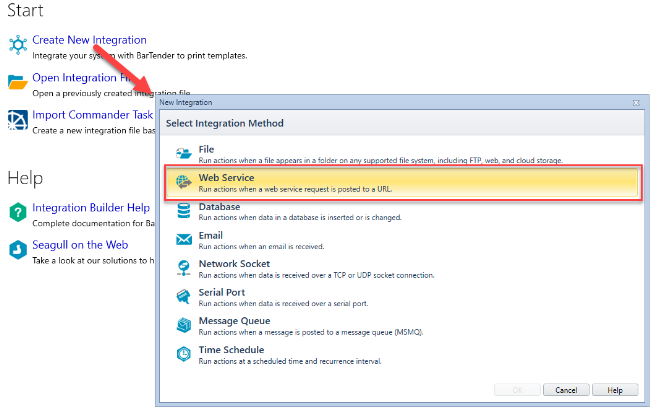Click the Time Schedule clock icon
The width and height of the screenshot is (659, 417).
tap(184, 354)
